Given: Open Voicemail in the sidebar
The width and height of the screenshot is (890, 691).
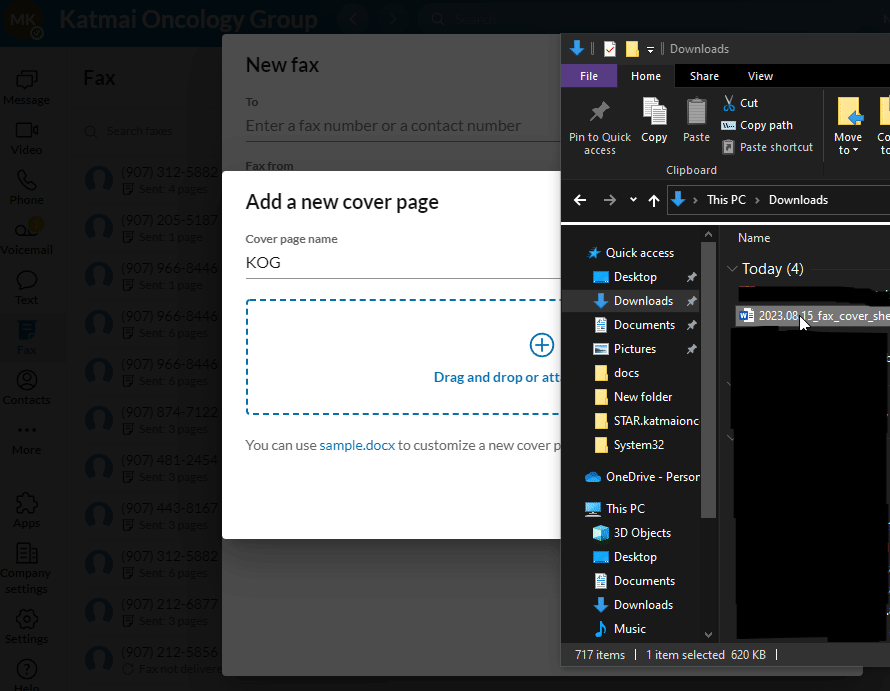Looking at the screenshot, I should tap(26, 238).
